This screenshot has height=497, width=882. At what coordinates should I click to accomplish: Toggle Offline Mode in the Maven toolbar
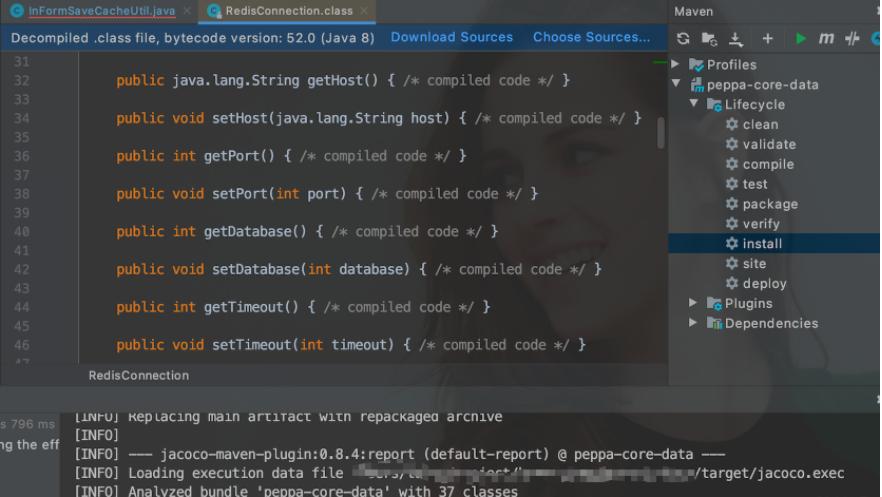click(x=852, y=38)
